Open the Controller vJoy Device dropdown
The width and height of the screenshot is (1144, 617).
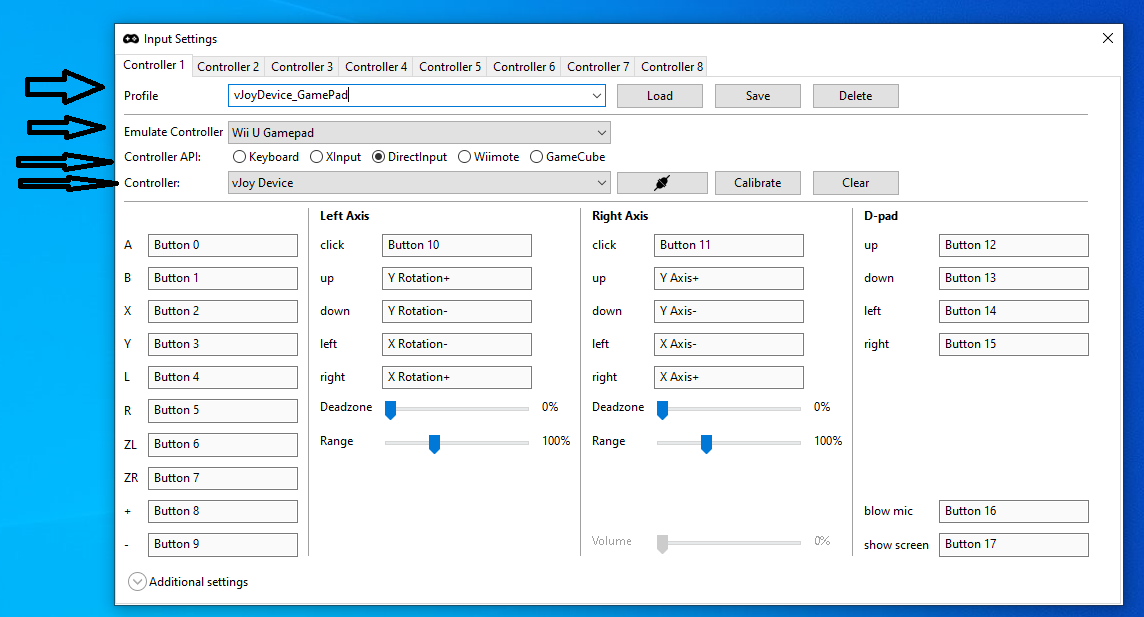coord(419,183)
